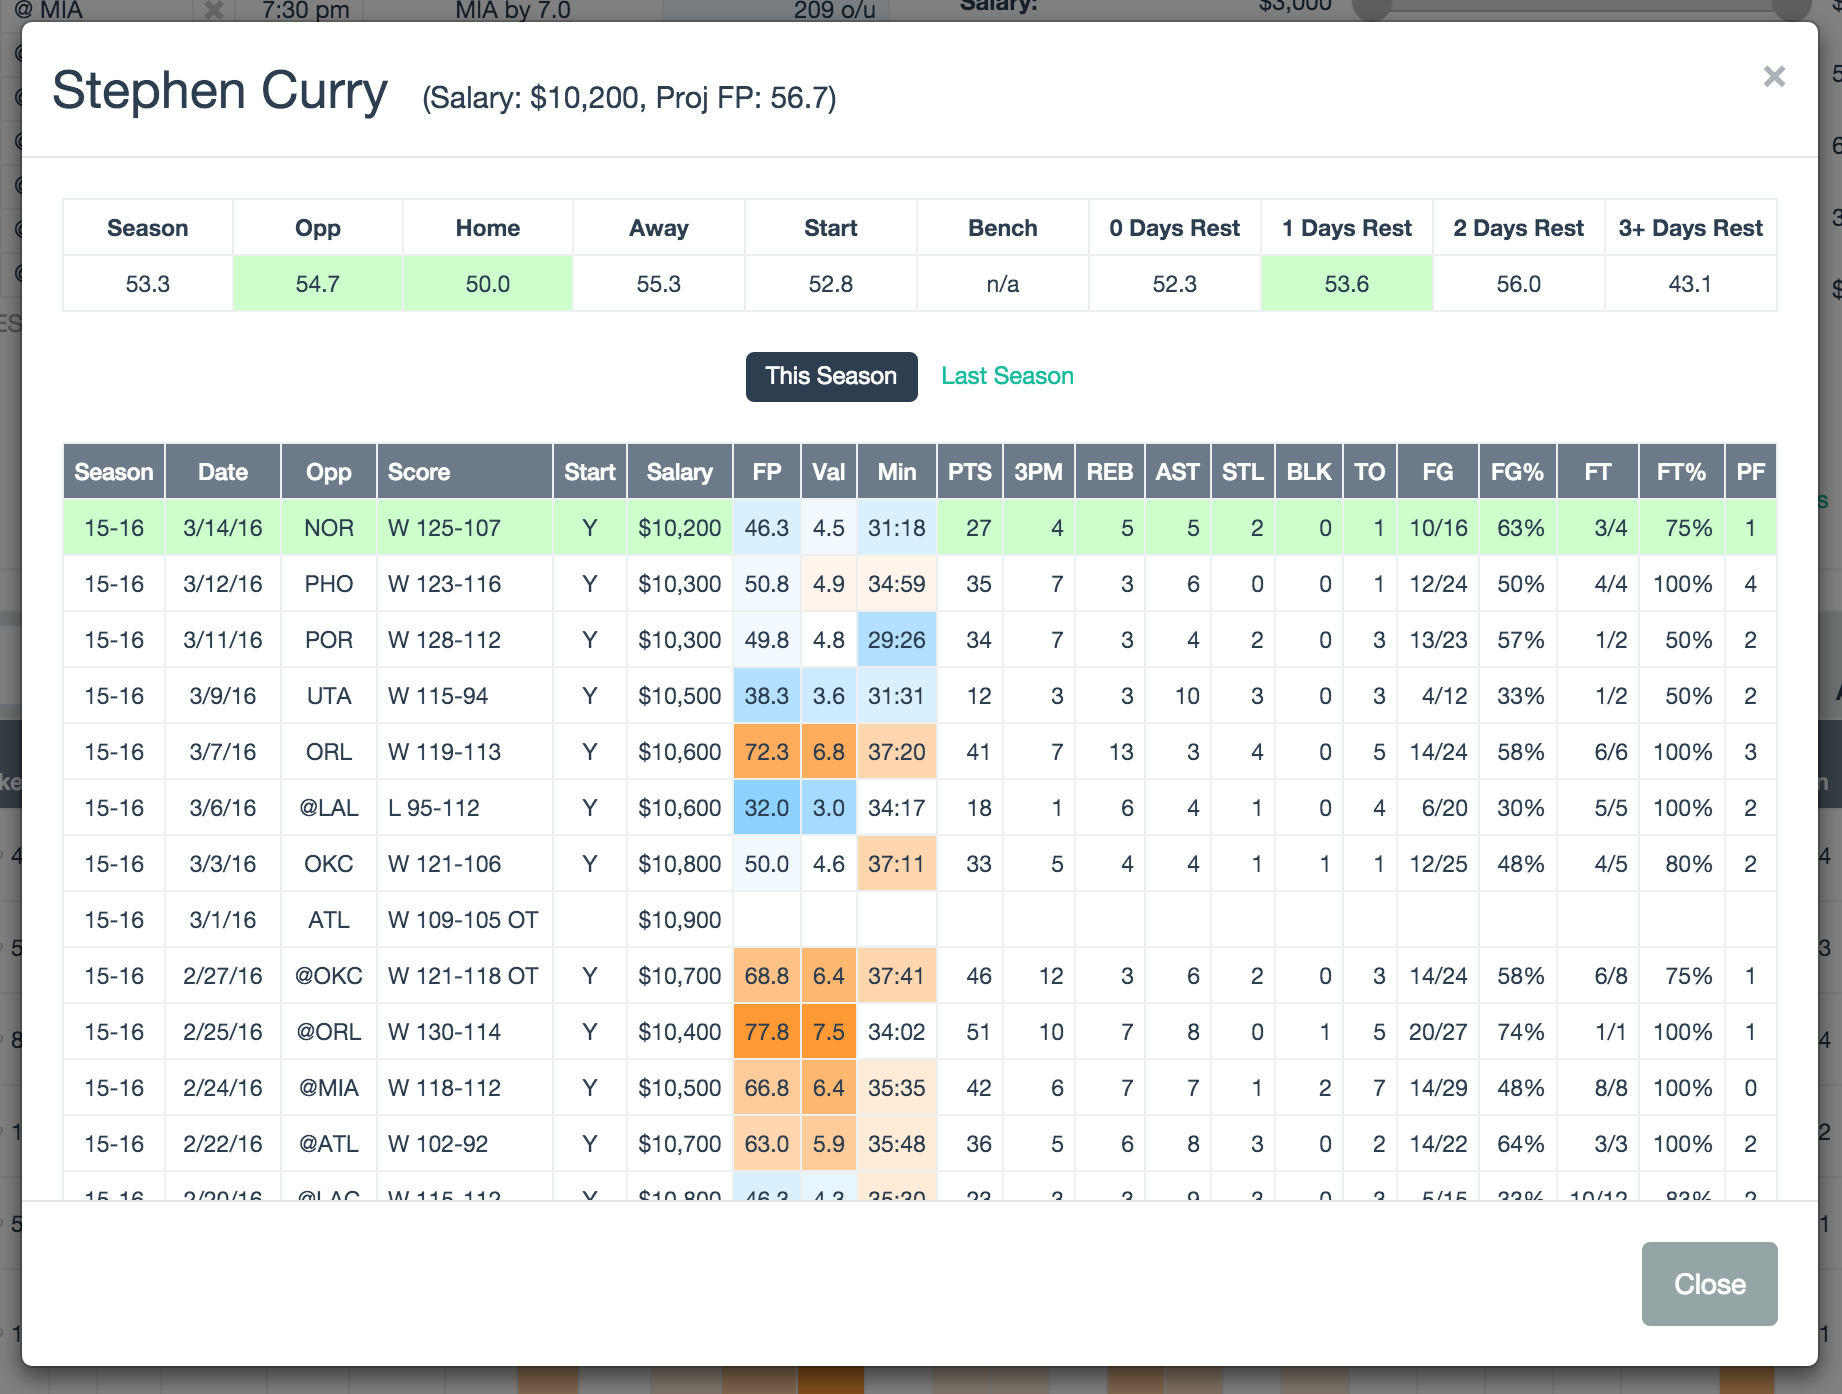Select the 3/14/16 NOR game row
Viewport: 1842px width, 1394px height.
tap(222, 528)
